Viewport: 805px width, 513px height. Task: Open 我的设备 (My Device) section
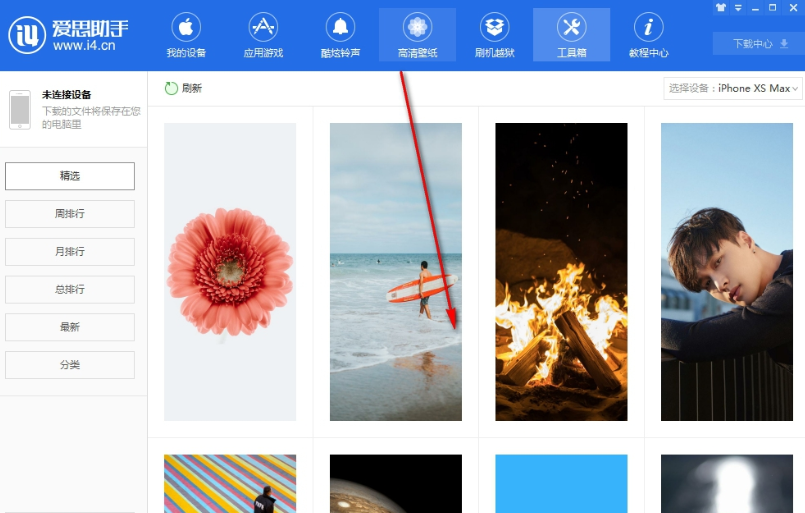click(186, 35)
